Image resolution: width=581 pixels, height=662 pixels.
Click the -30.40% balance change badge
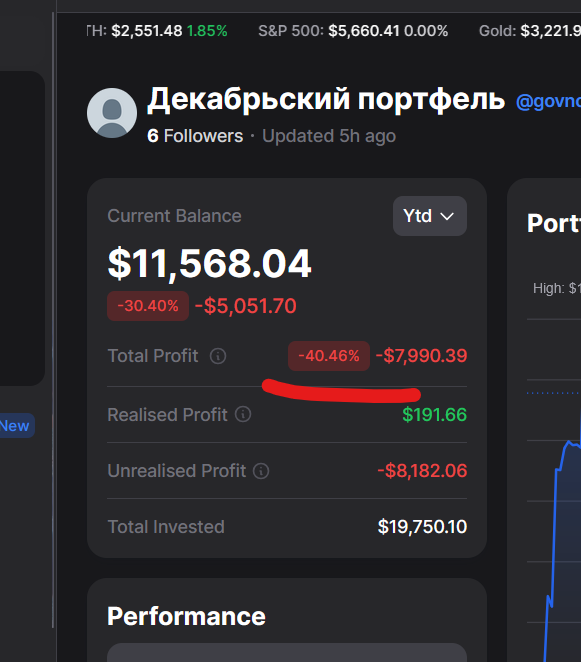pyautogui.click(x=148, y=306)
